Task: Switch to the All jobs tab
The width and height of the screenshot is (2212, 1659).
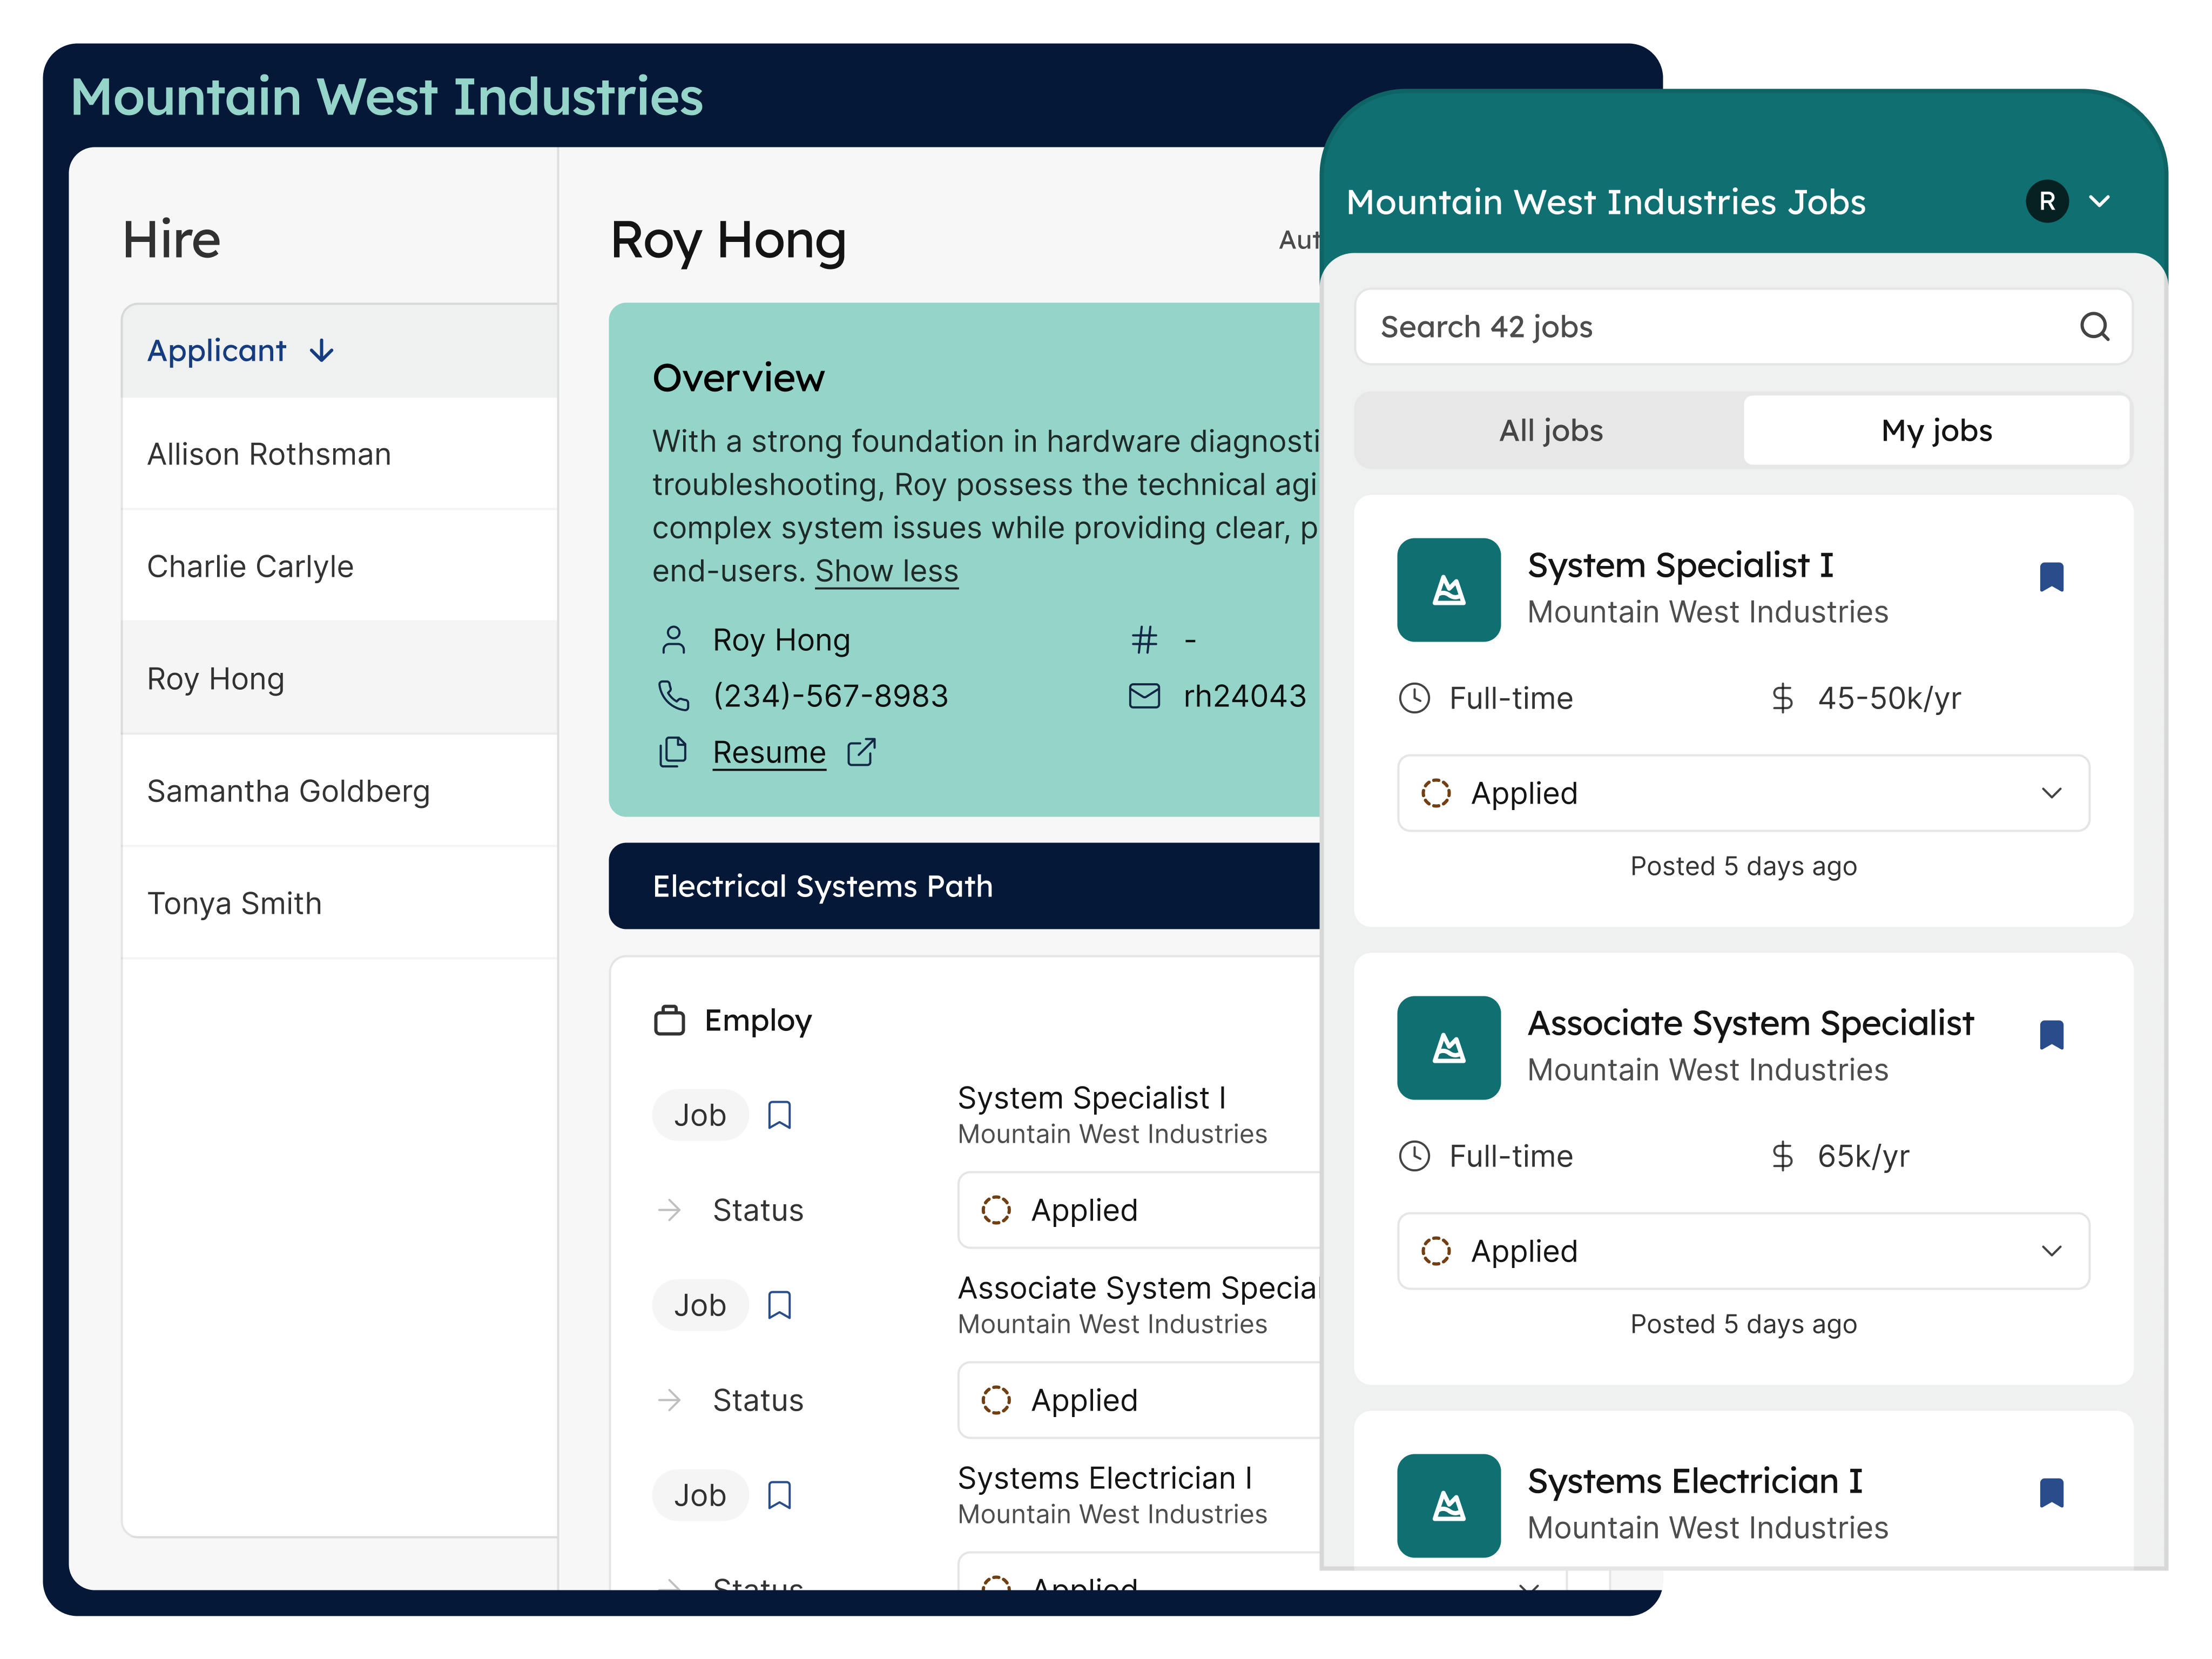Action: tap(1550, 430)
